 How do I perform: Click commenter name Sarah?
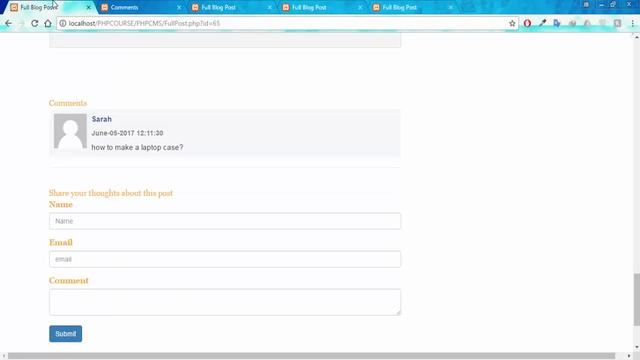pyautogui.click(x=102, y=119)
